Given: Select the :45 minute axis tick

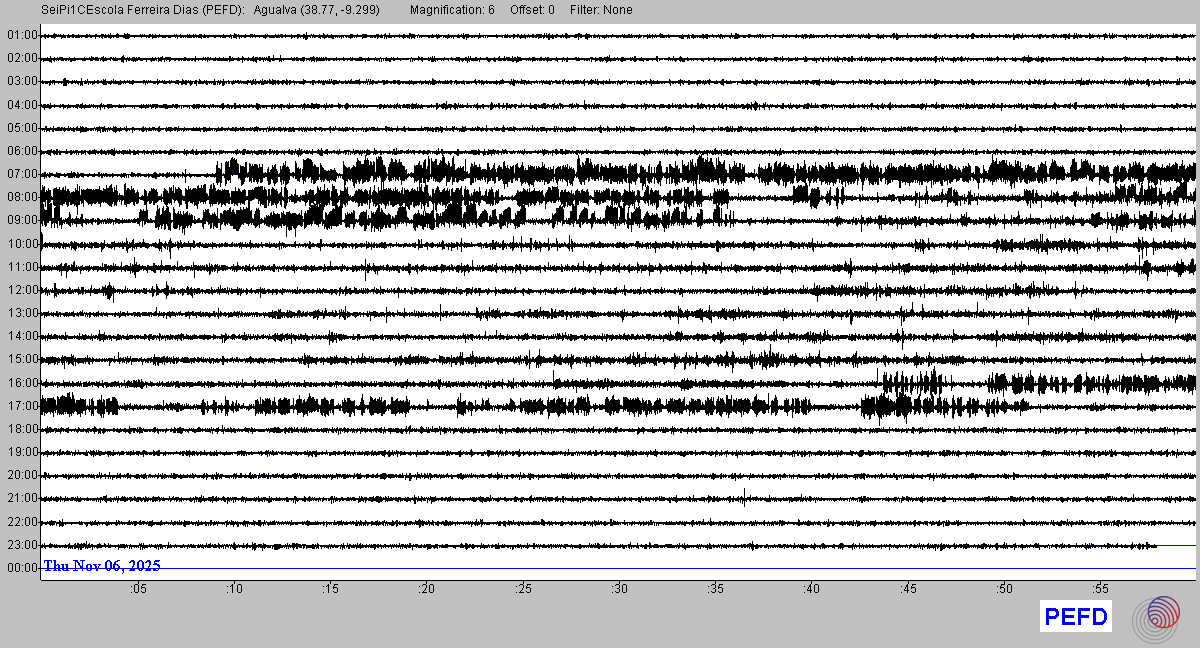Looking at the screenshot, I should [x=908, y=589].
